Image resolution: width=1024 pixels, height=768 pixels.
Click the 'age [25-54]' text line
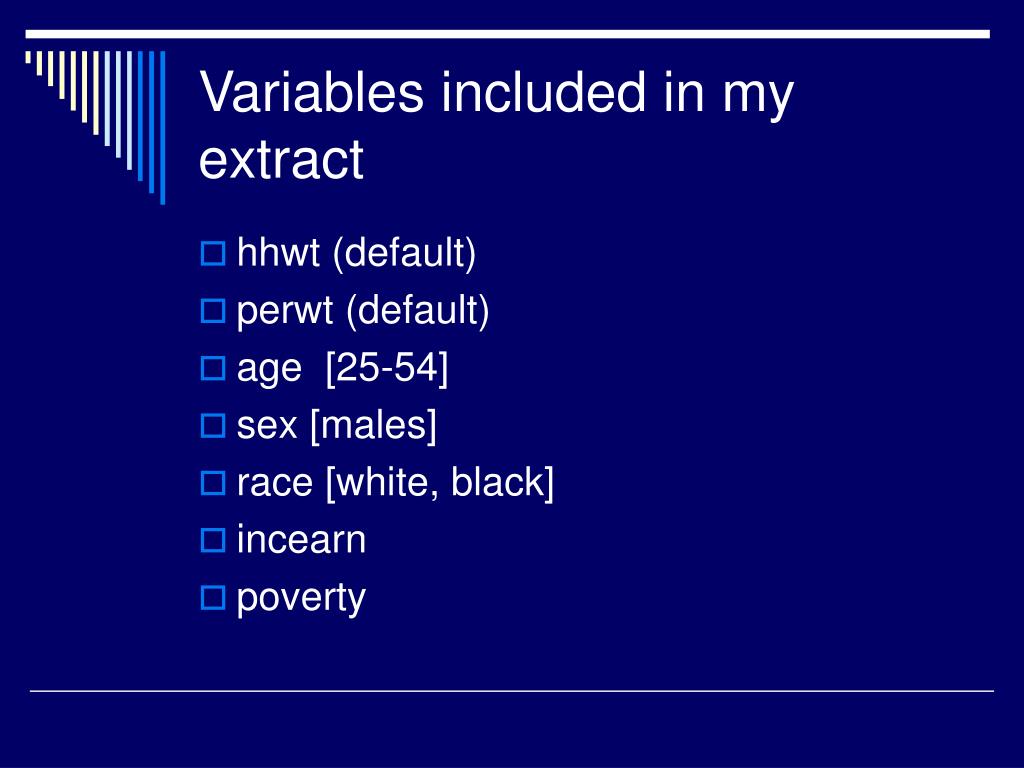tap(342, 368)
